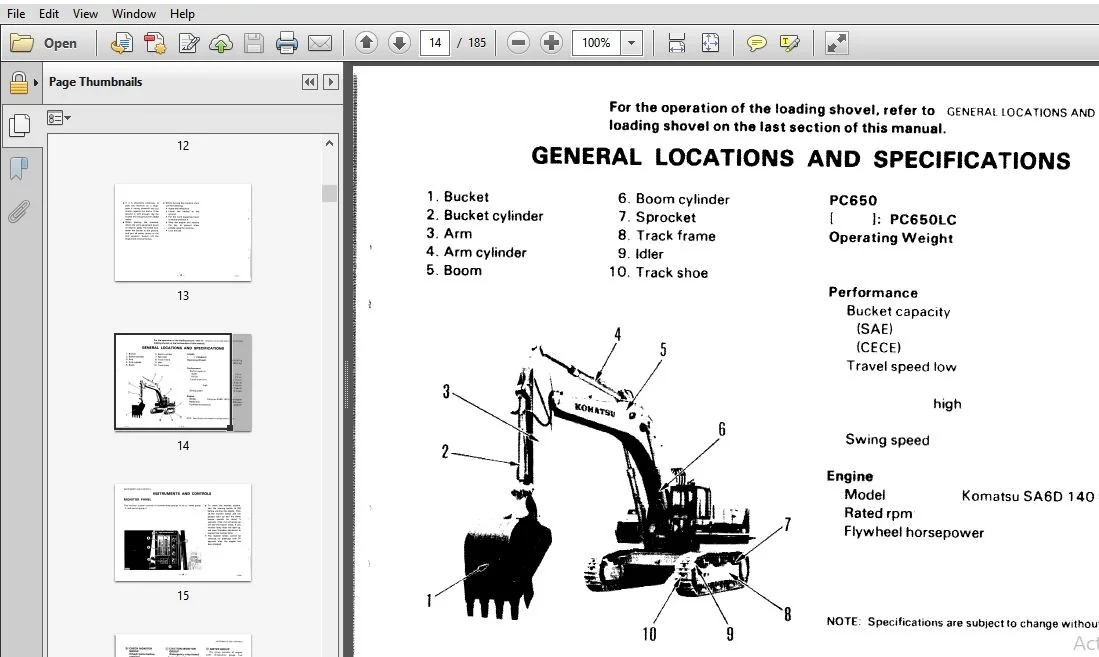This screenshot has height=657, width=1099.
Task: Click the text '4. Arm cylinder'
Action: pos(476,252)
